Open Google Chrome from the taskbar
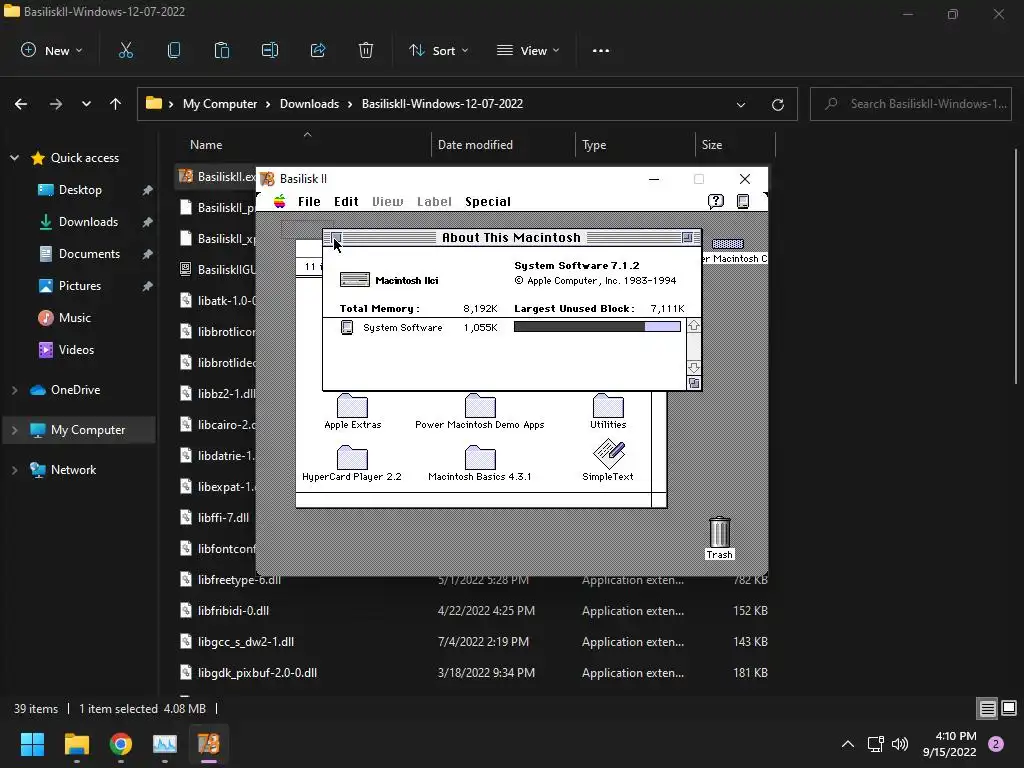Screen dimensions: 1024x768 click(121, 744)
